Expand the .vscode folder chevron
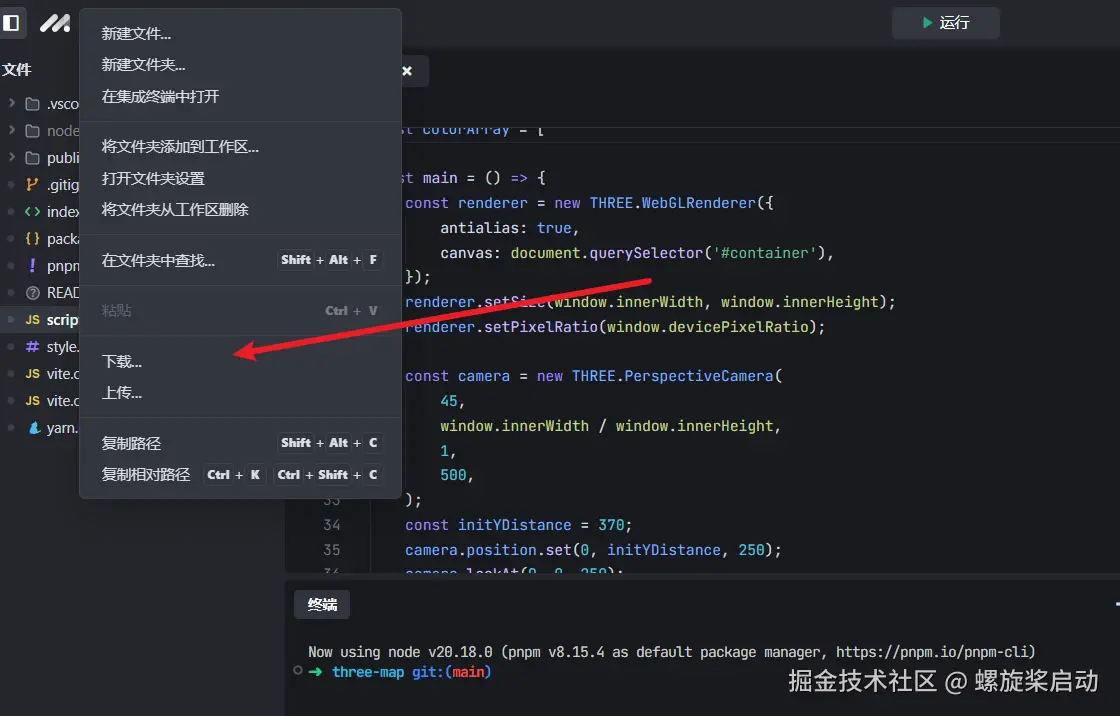This screenshot has width=1120, height=716. [11, 103]
